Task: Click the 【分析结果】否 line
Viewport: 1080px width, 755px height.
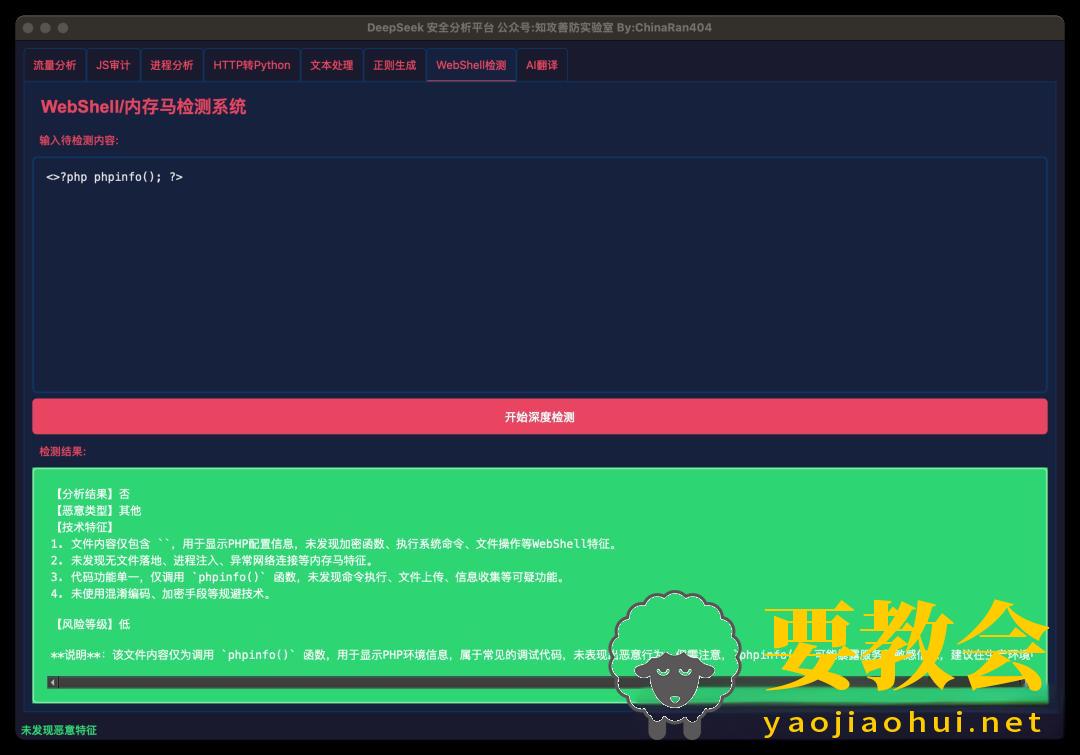Action: (x=90, y=494)
